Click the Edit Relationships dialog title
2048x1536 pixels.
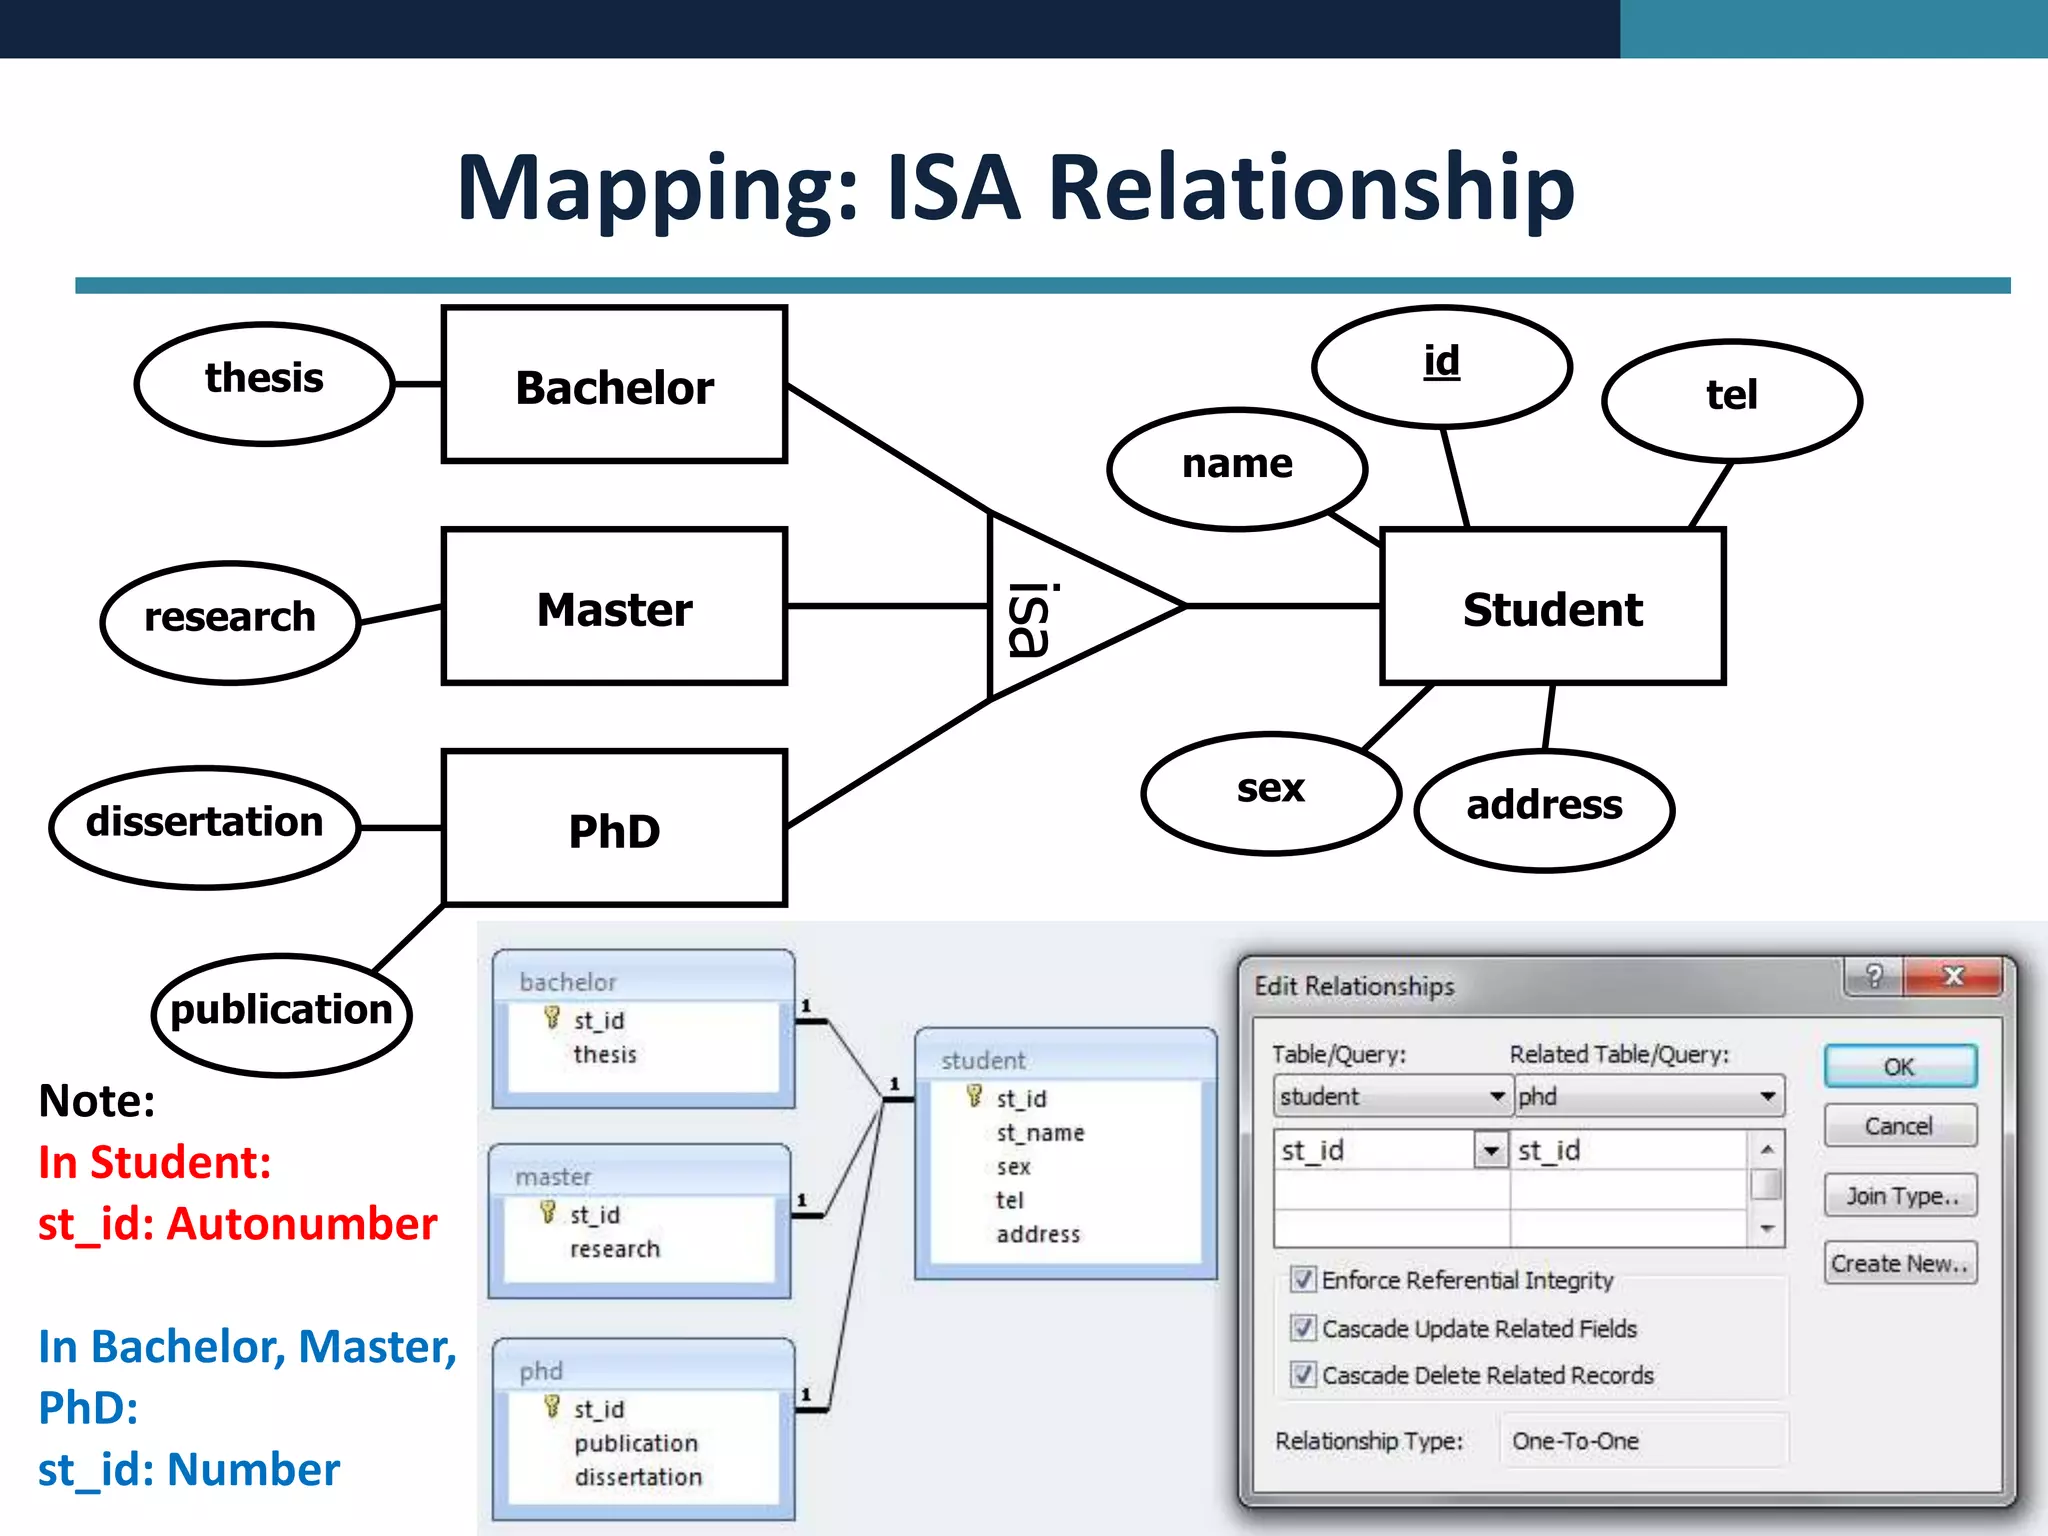[1354, 986]
